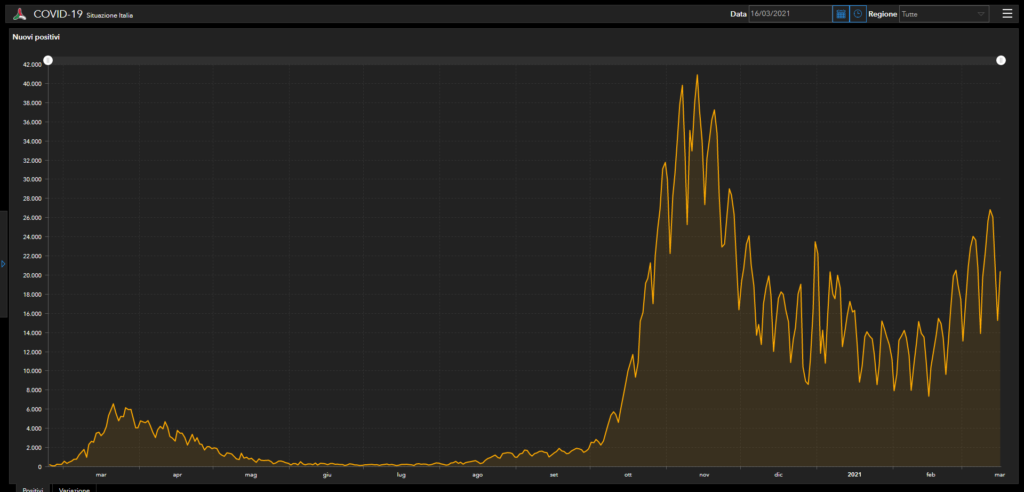Click the nov x-axis label
Screen dimensions: 1024x492
(x=704, y=475)
